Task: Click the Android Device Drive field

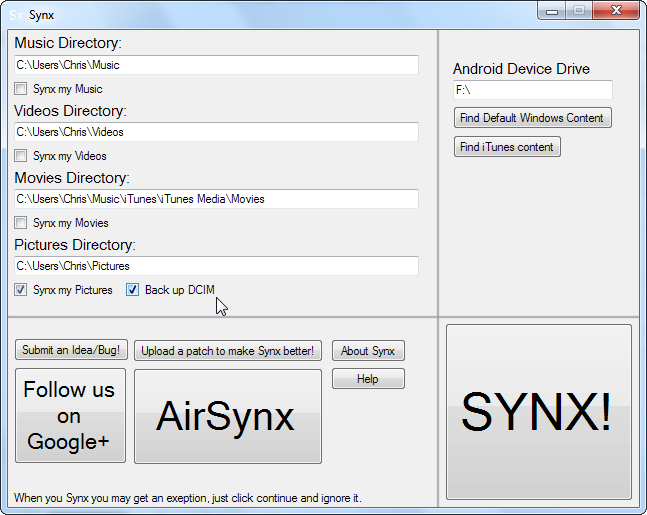Action: [533, 90]
